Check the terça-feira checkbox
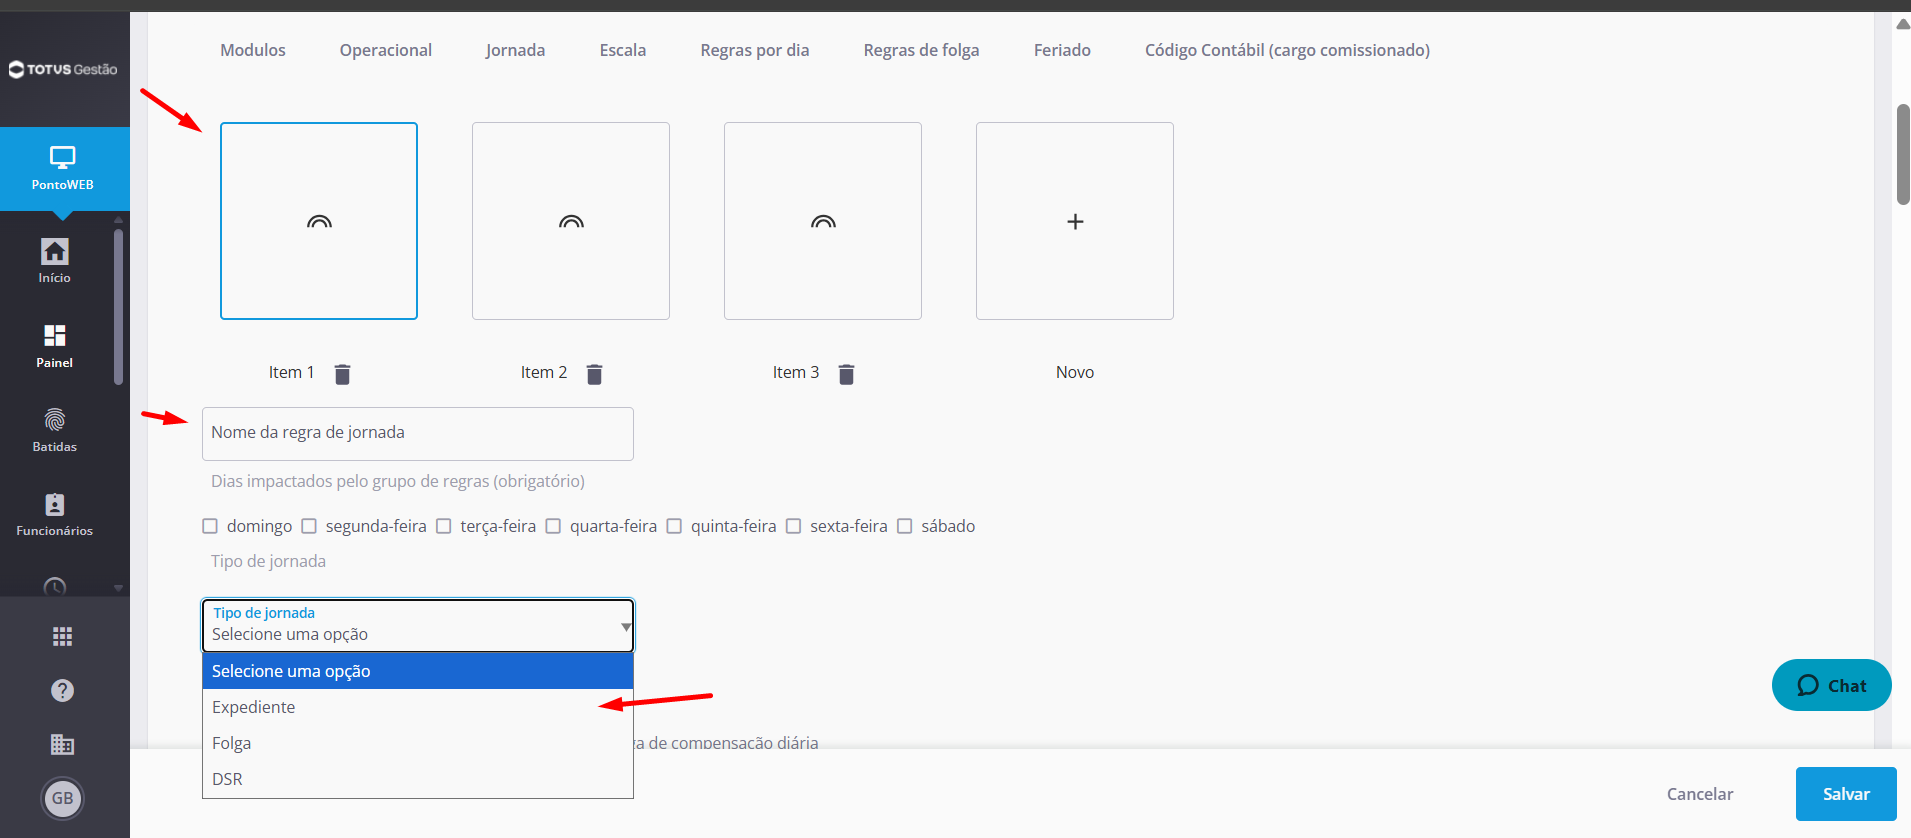 coord(444,526)
